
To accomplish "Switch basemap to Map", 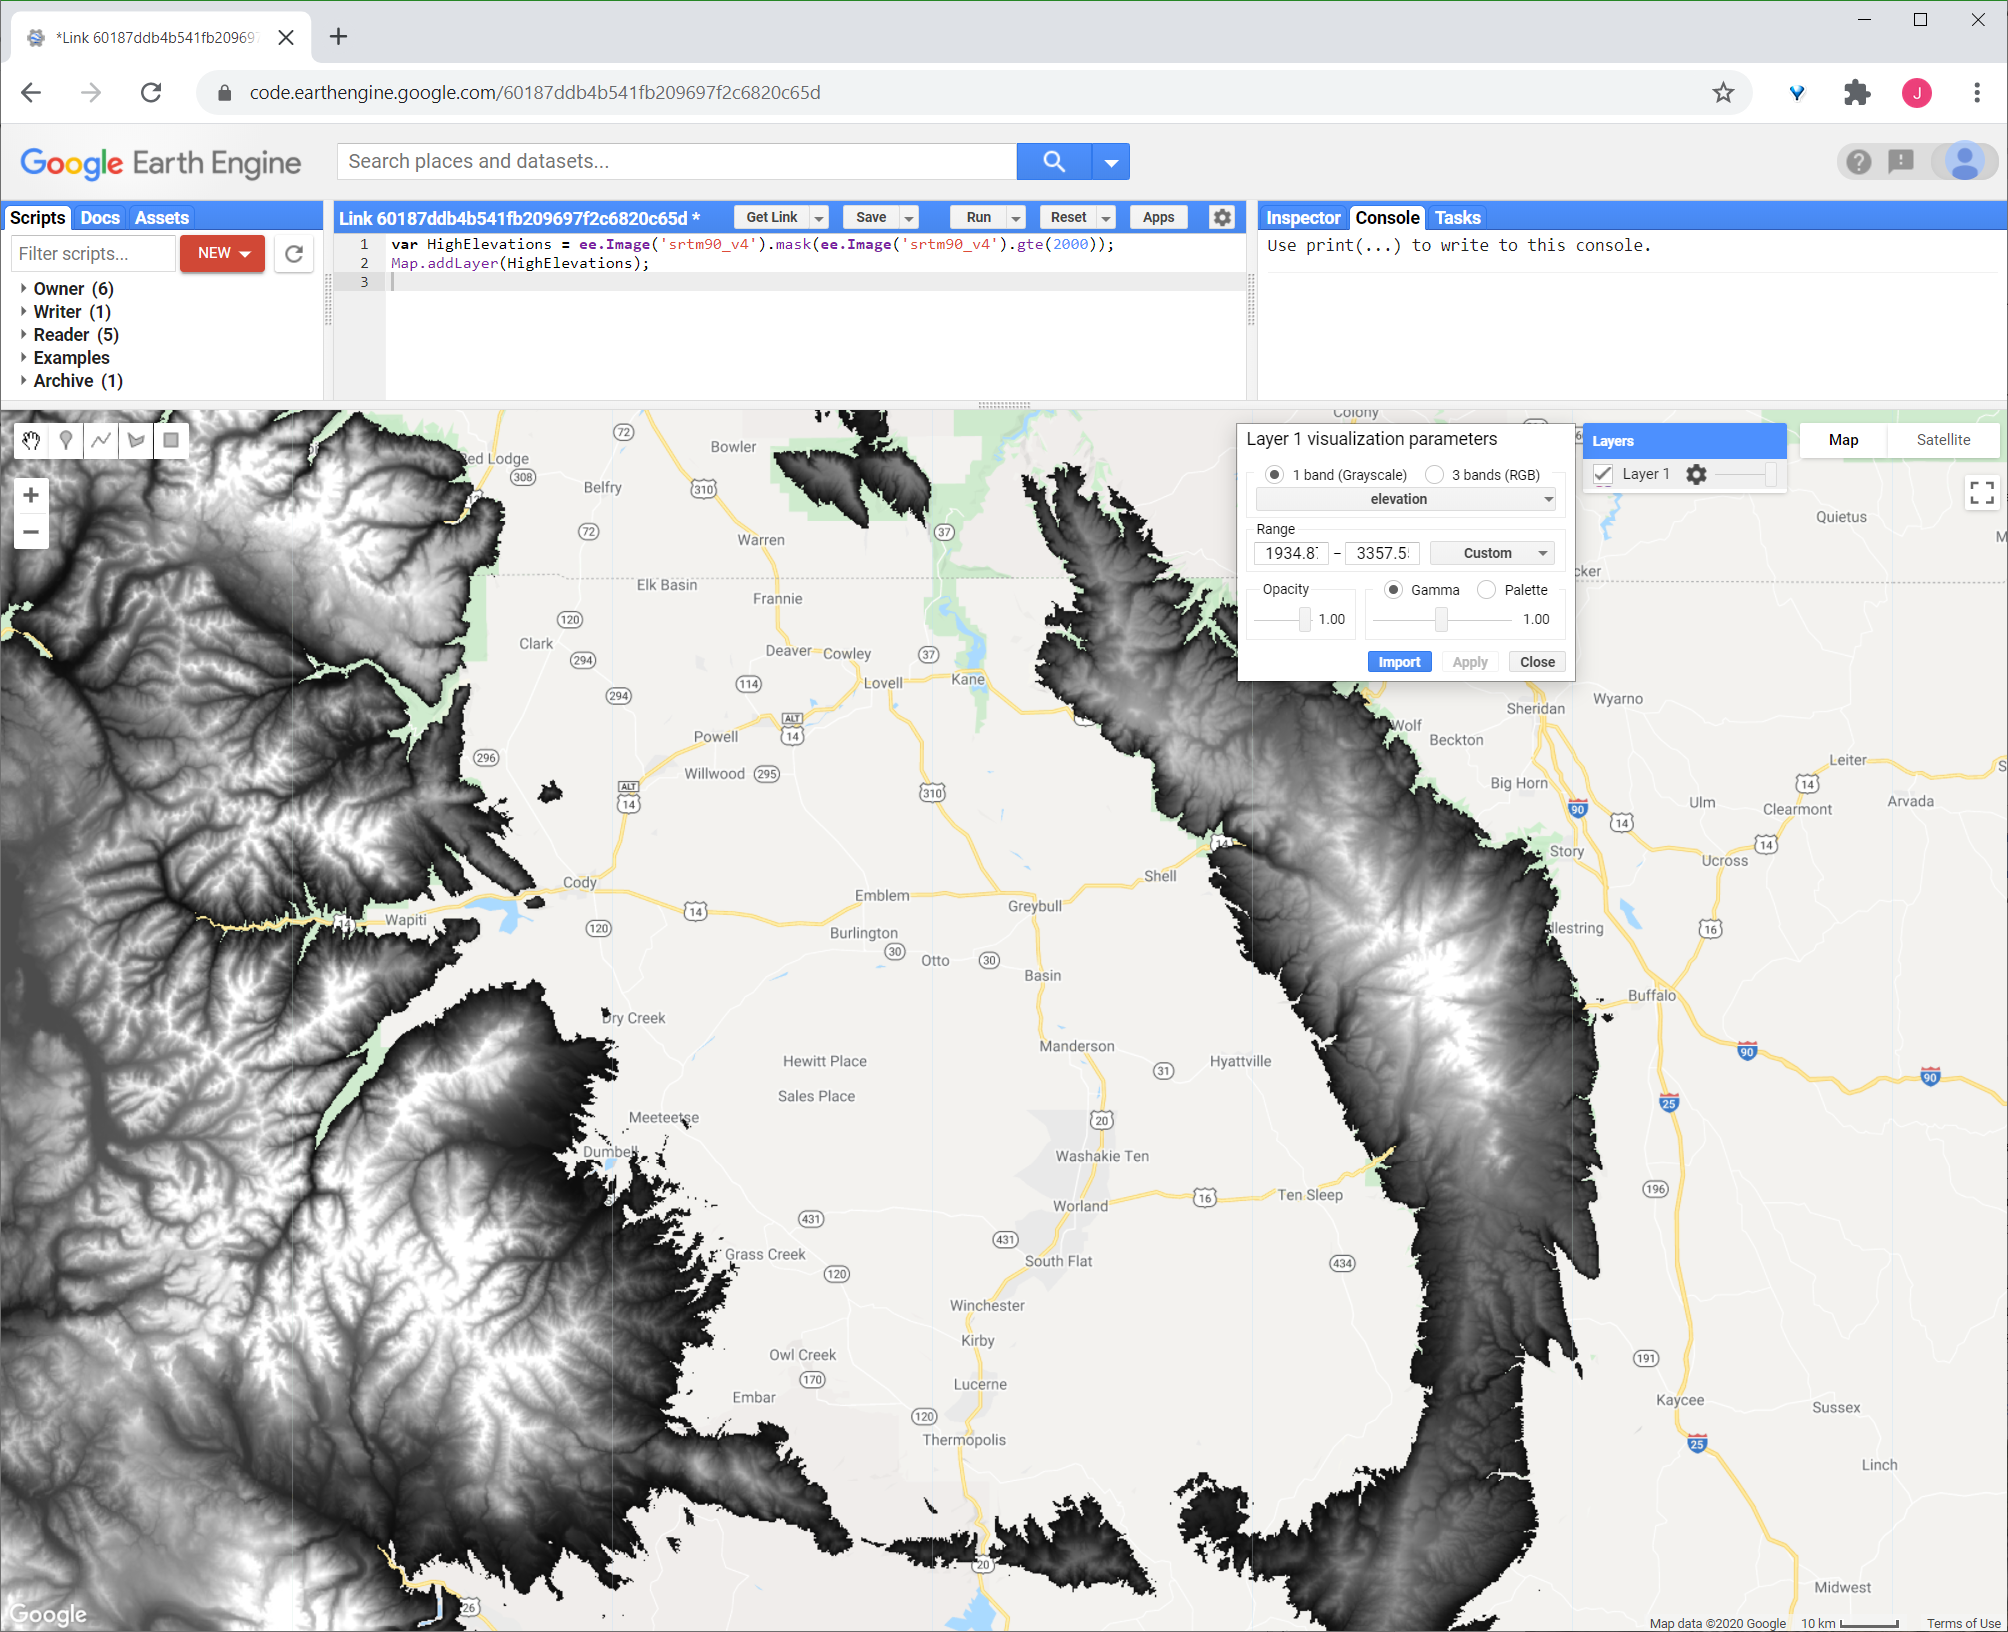I will tap(1843, 440).
